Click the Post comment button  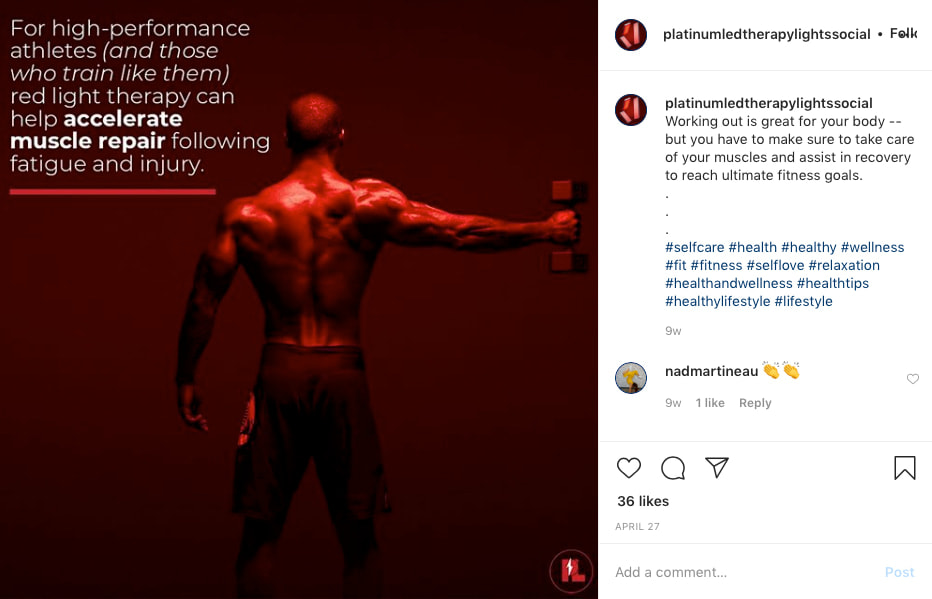pos(899,572)
